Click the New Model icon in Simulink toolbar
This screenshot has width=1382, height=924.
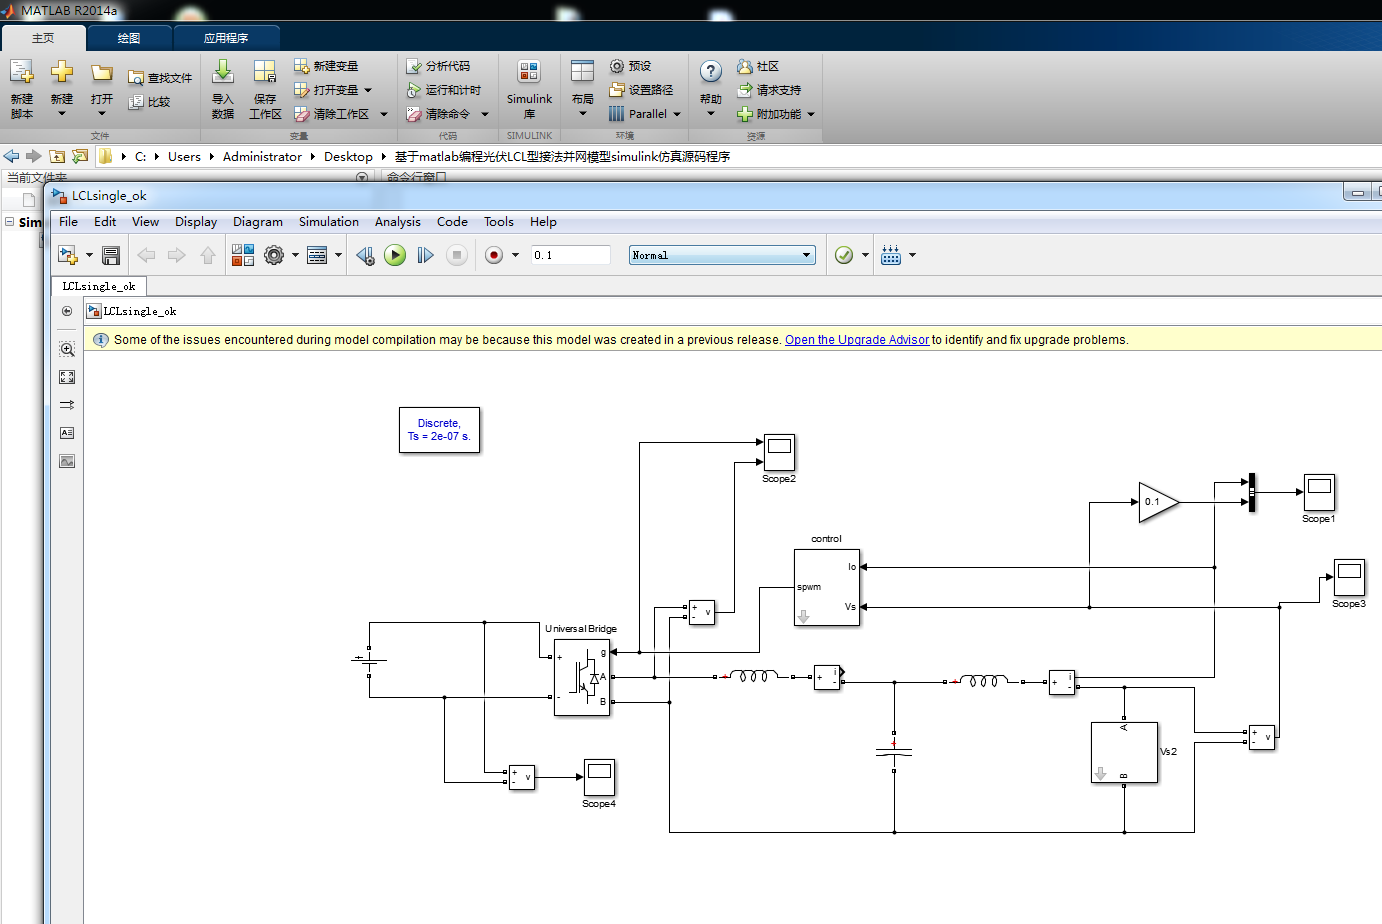(68, 256)
